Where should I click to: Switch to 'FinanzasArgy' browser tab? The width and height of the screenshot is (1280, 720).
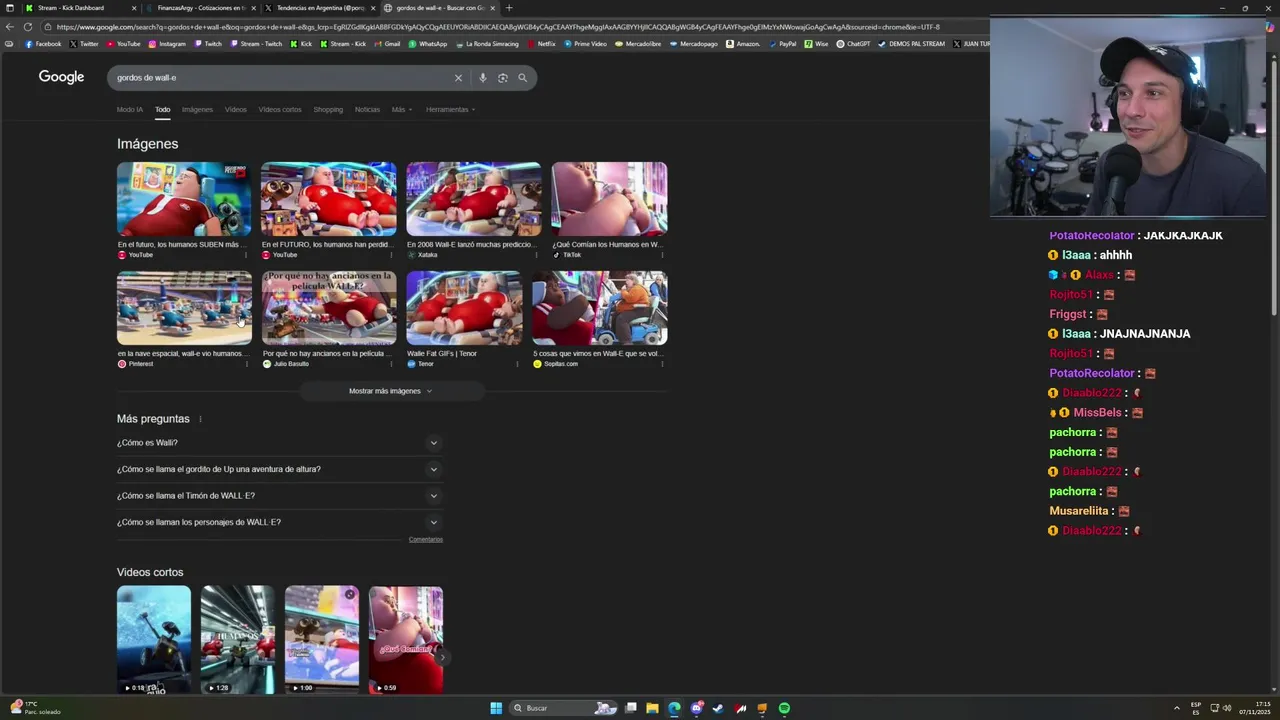(200, 8)
